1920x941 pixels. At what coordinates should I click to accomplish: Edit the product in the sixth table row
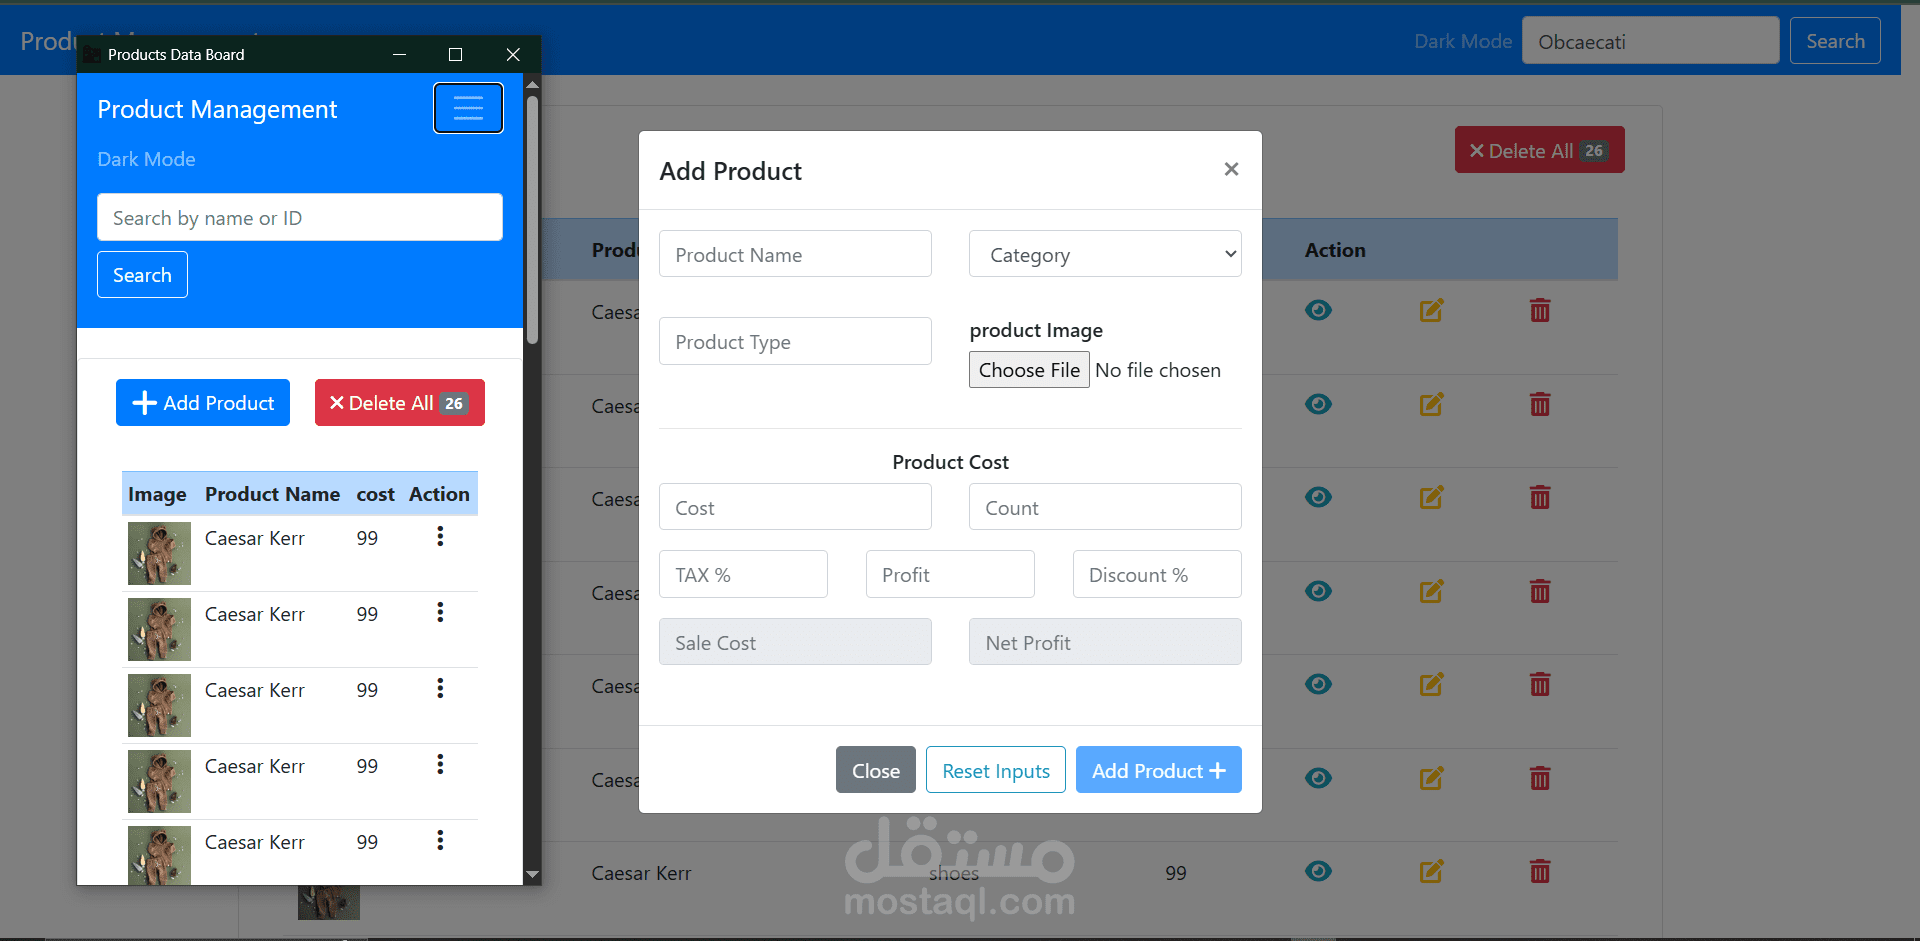[x=1431, y=778]
